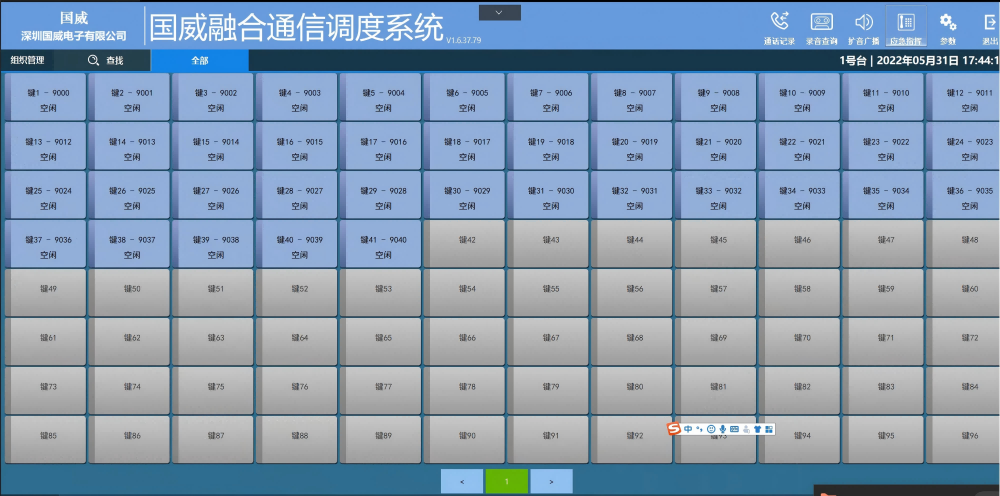Select key 键37 - 9036
Image resolution: width=1000 pixels, height=496 pixels.
[x=45, y=244]
